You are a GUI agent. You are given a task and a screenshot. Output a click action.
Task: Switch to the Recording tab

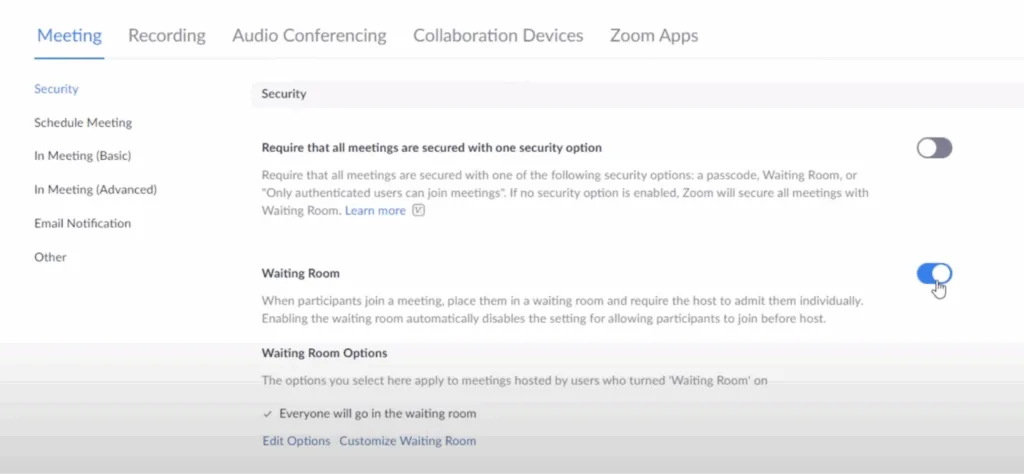[x=166, y=35]
